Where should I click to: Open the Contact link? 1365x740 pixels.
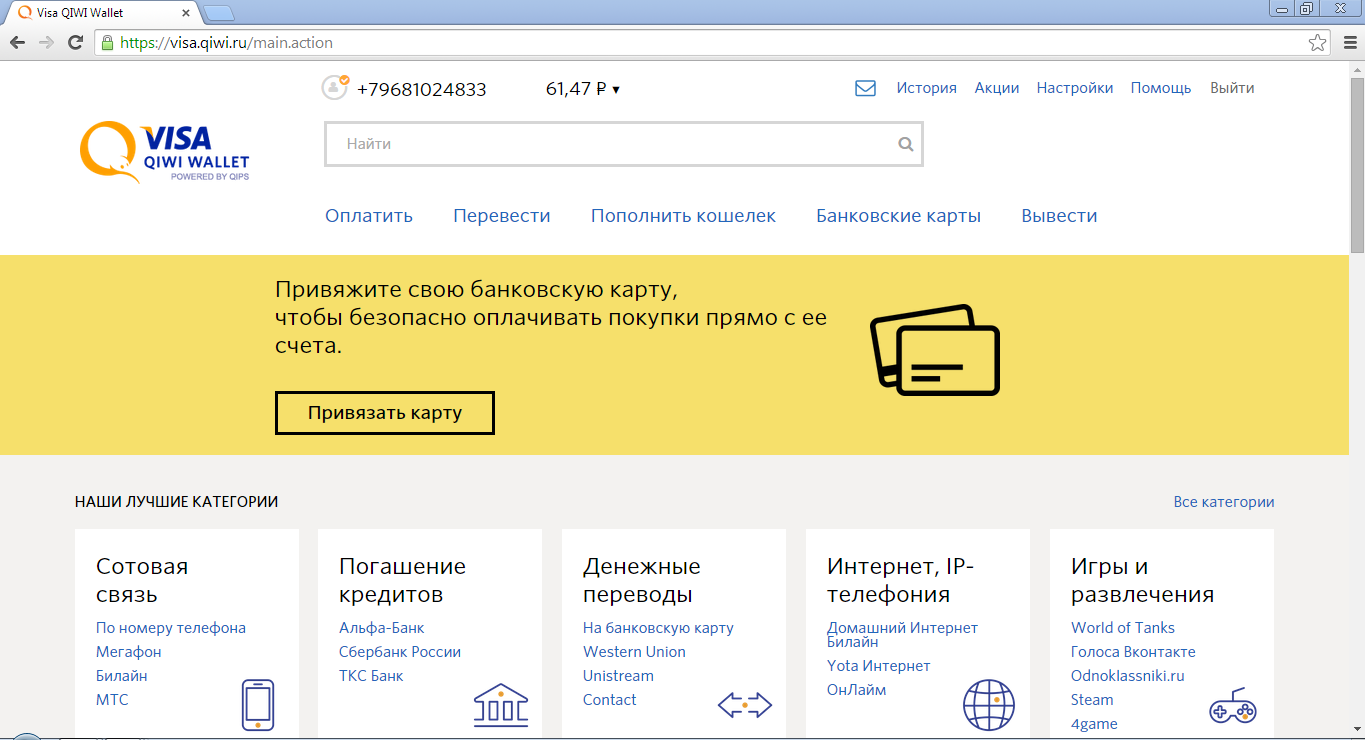pyautogui.click(x=610, y=700)
